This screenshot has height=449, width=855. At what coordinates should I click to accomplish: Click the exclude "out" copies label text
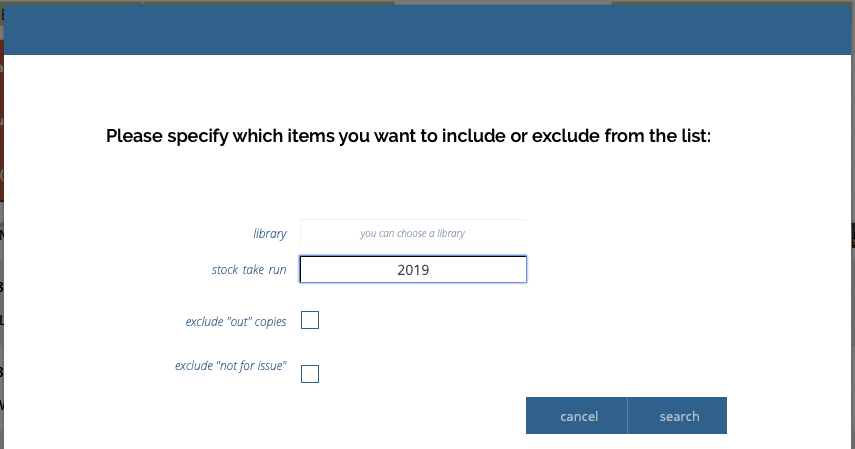pyautogui.click(x=236, y=322)
